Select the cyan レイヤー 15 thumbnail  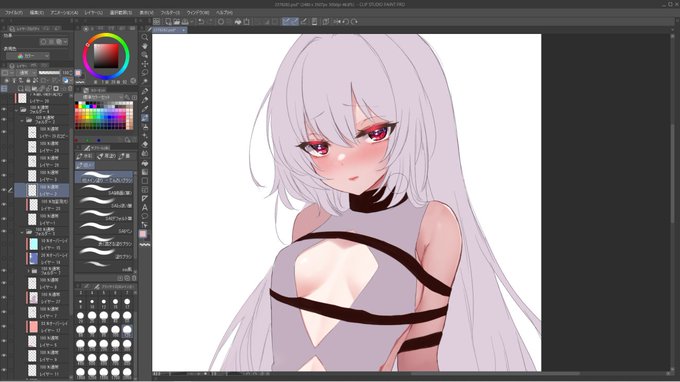pos(34,244)
